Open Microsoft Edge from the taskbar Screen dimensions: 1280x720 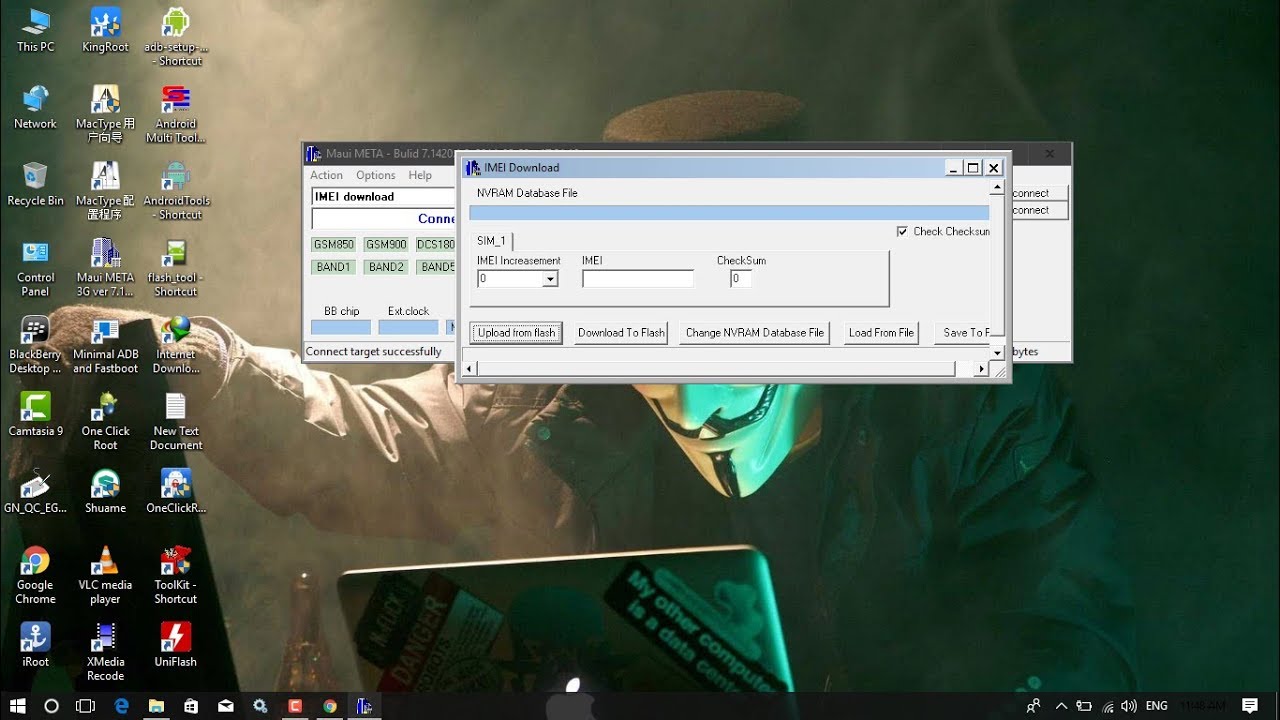pyautogui.click(x=122, y=706)
